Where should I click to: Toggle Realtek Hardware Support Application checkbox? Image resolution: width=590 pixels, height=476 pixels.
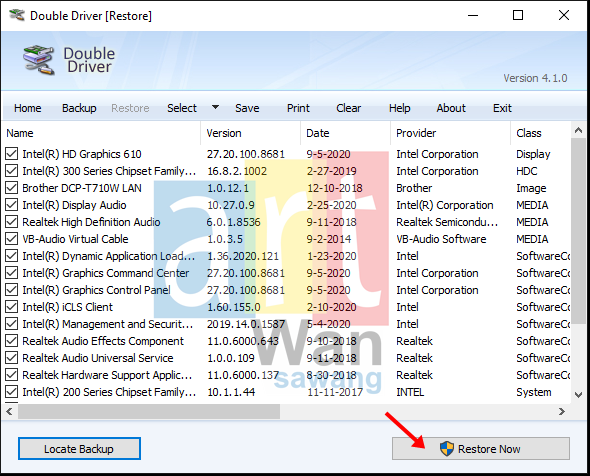point(12,375)
